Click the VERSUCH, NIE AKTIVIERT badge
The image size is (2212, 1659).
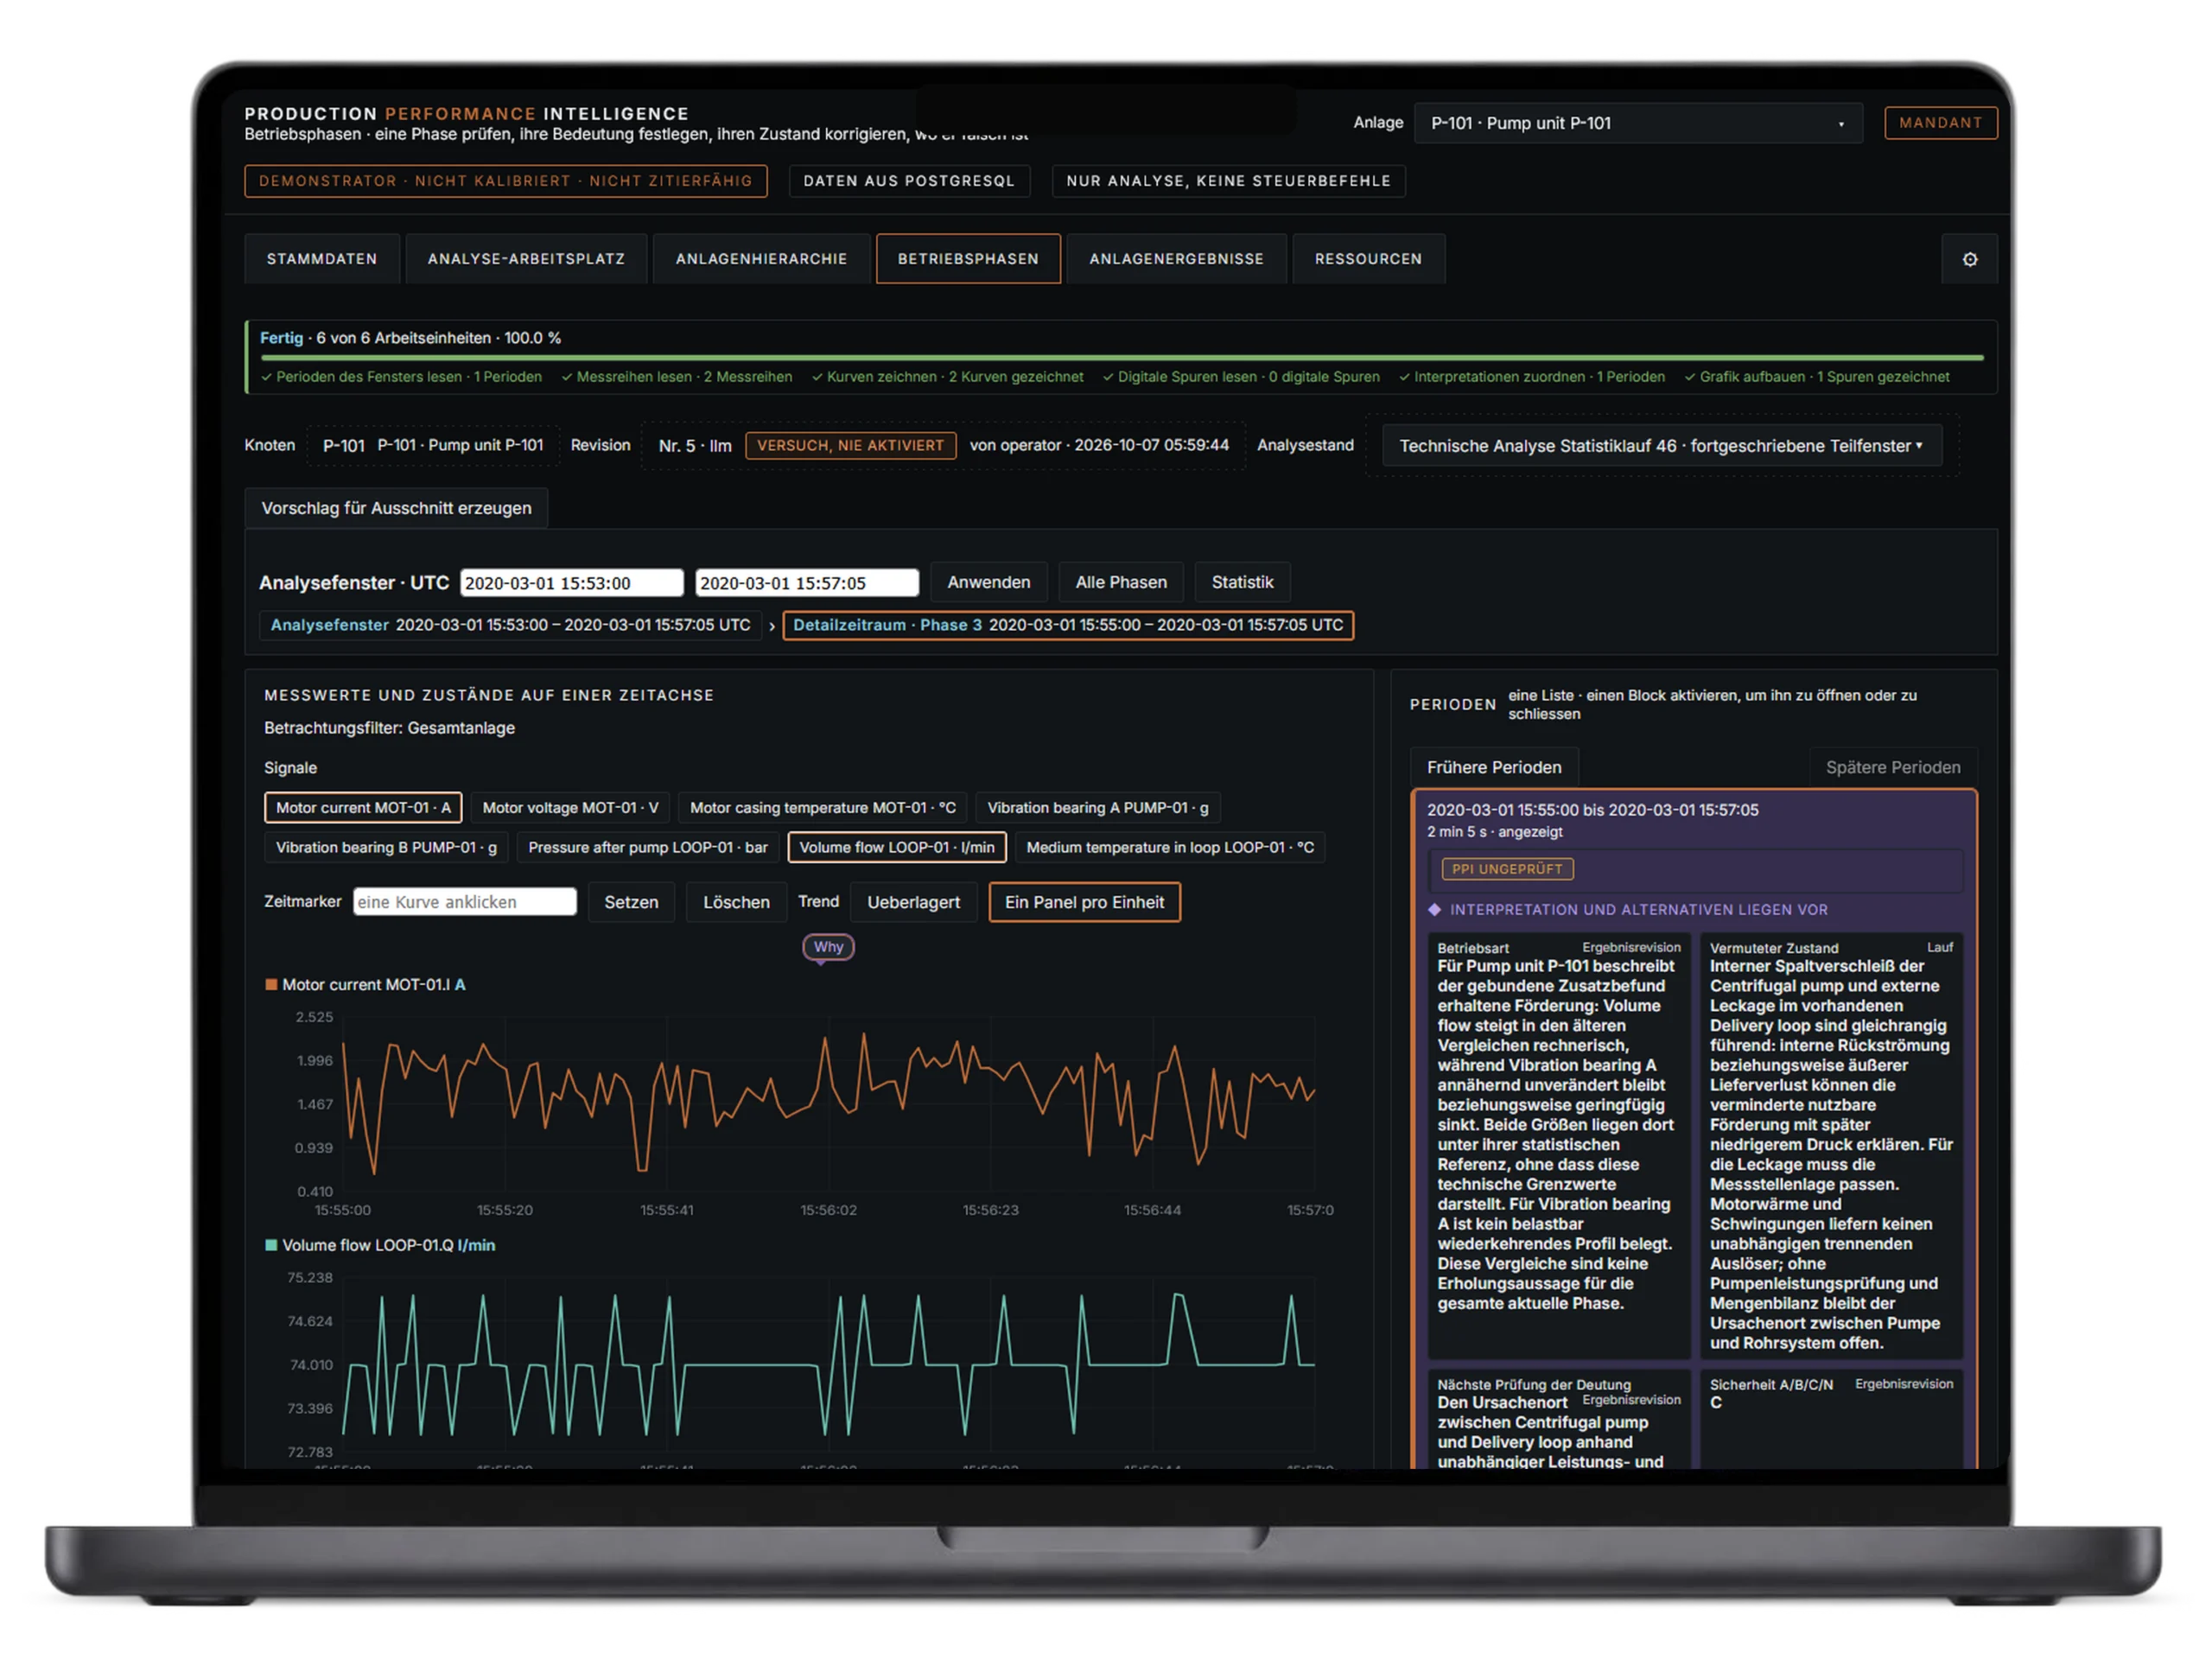[x=850, y=445]
